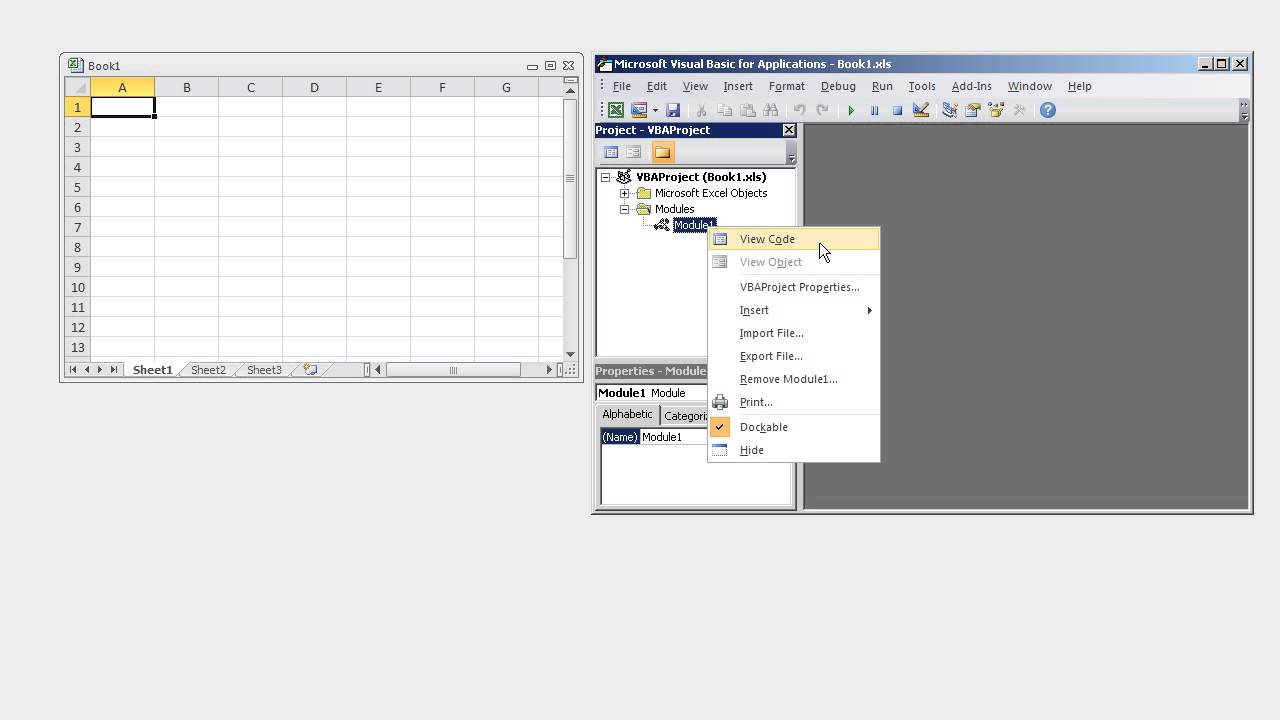Choose Hide from context menu
This screenshot has width=1280, height=720.
[x=794, y=450]
